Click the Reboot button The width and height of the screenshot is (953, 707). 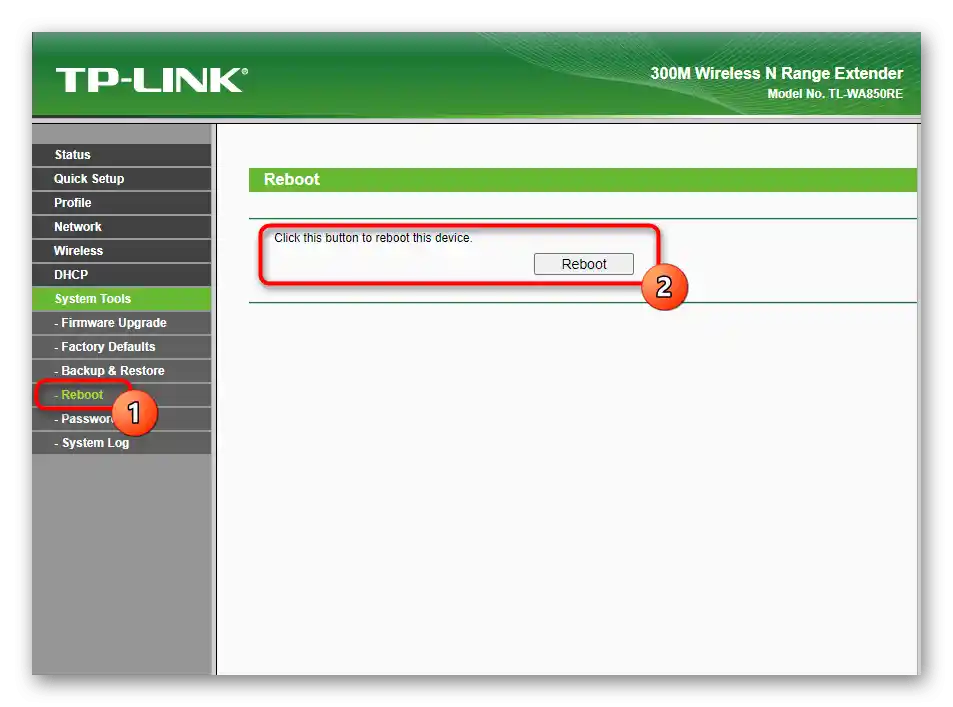(x=583, y=264)
